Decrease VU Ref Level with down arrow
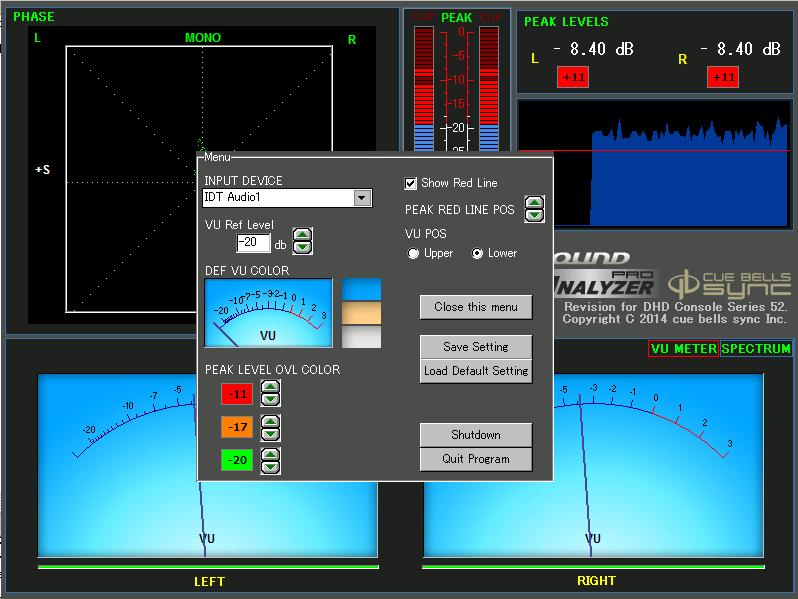Image resolution: width=798 pixels, height=599 pixels. (x=302, y=247)
